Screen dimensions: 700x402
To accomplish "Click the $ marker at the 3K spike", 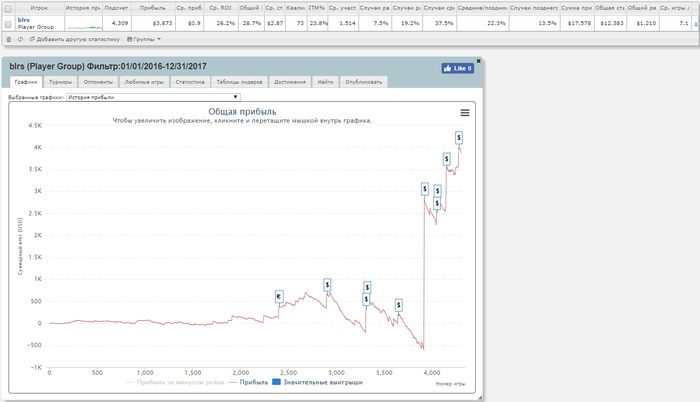I will tap(425, 189).
